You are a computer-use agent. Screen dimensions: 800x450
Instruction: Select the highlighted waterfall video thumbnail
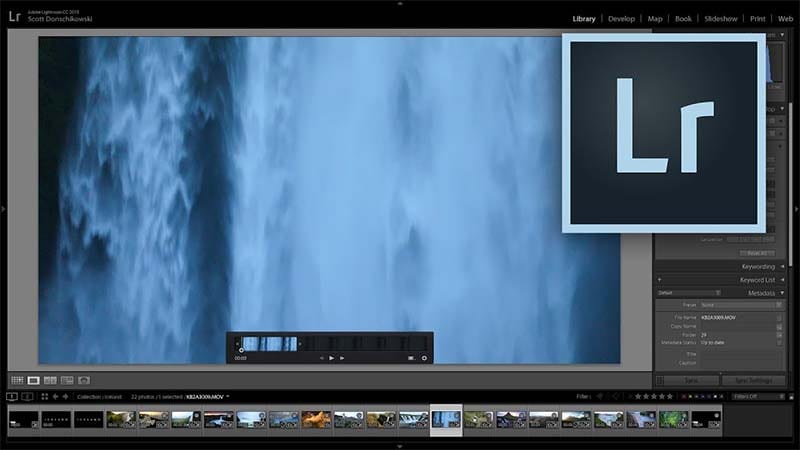pyautogui.click(x=446, y=420)
